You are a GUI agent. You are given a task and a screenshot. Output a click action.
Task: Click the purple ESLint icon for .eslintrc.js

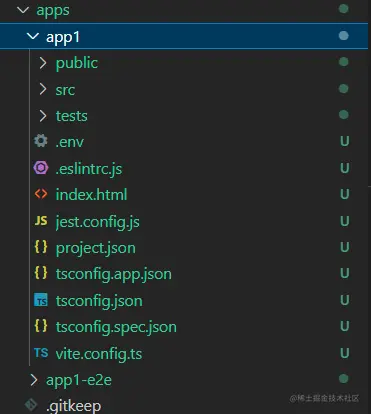41,168
